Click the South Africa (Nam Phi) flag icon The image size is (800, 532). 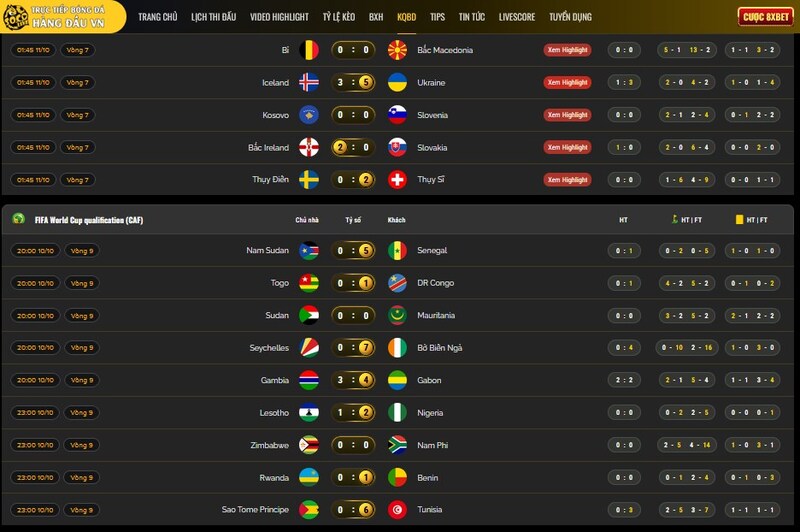coord(397,445)
